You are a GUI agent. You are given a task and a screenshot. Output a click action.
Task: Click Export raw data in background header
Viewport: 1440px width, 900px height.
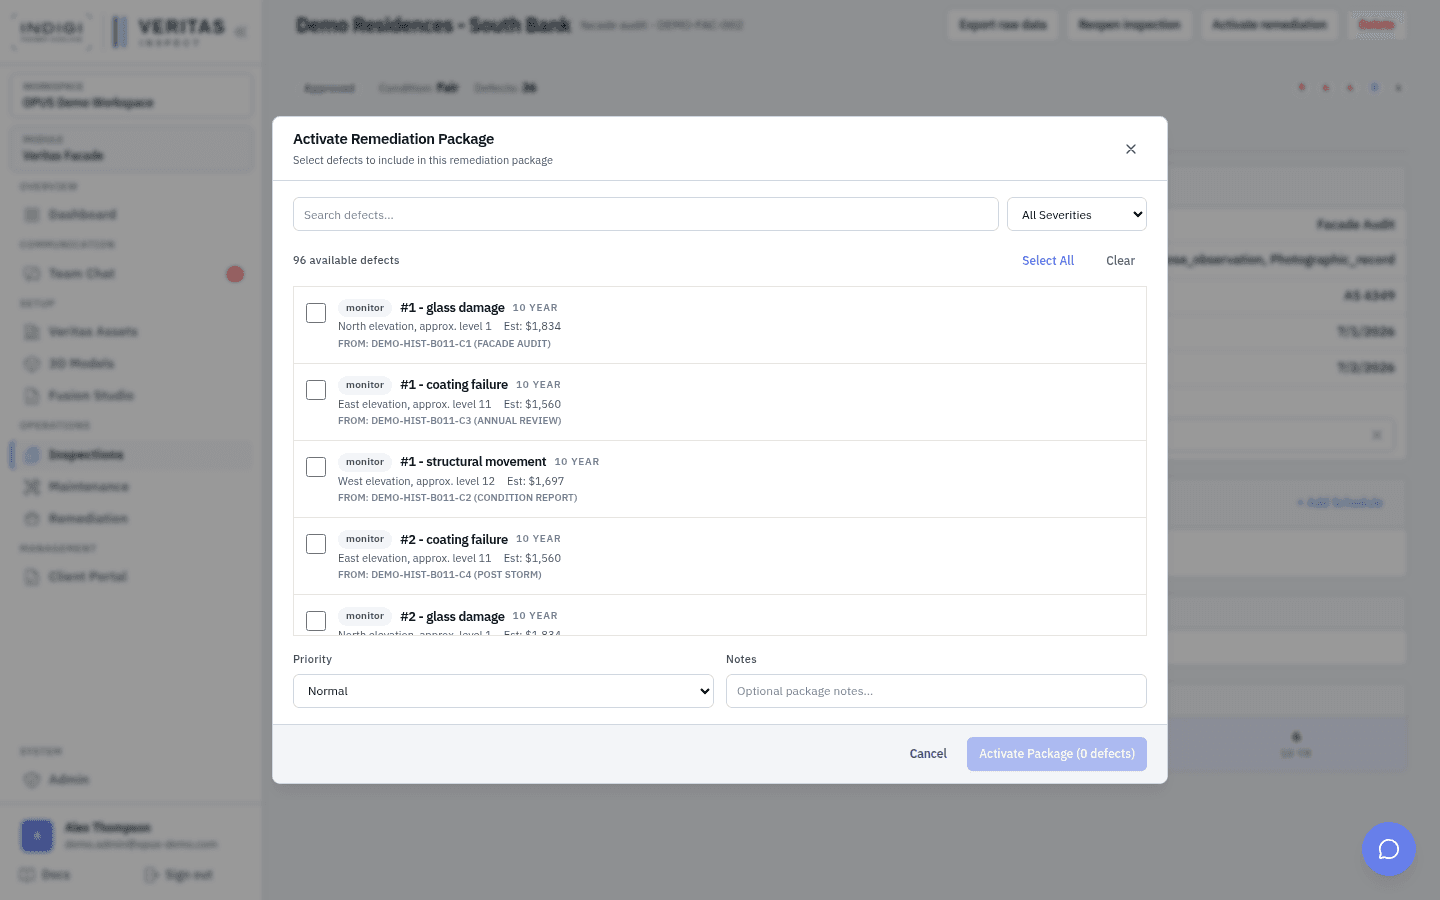[x=1003, y=25]
